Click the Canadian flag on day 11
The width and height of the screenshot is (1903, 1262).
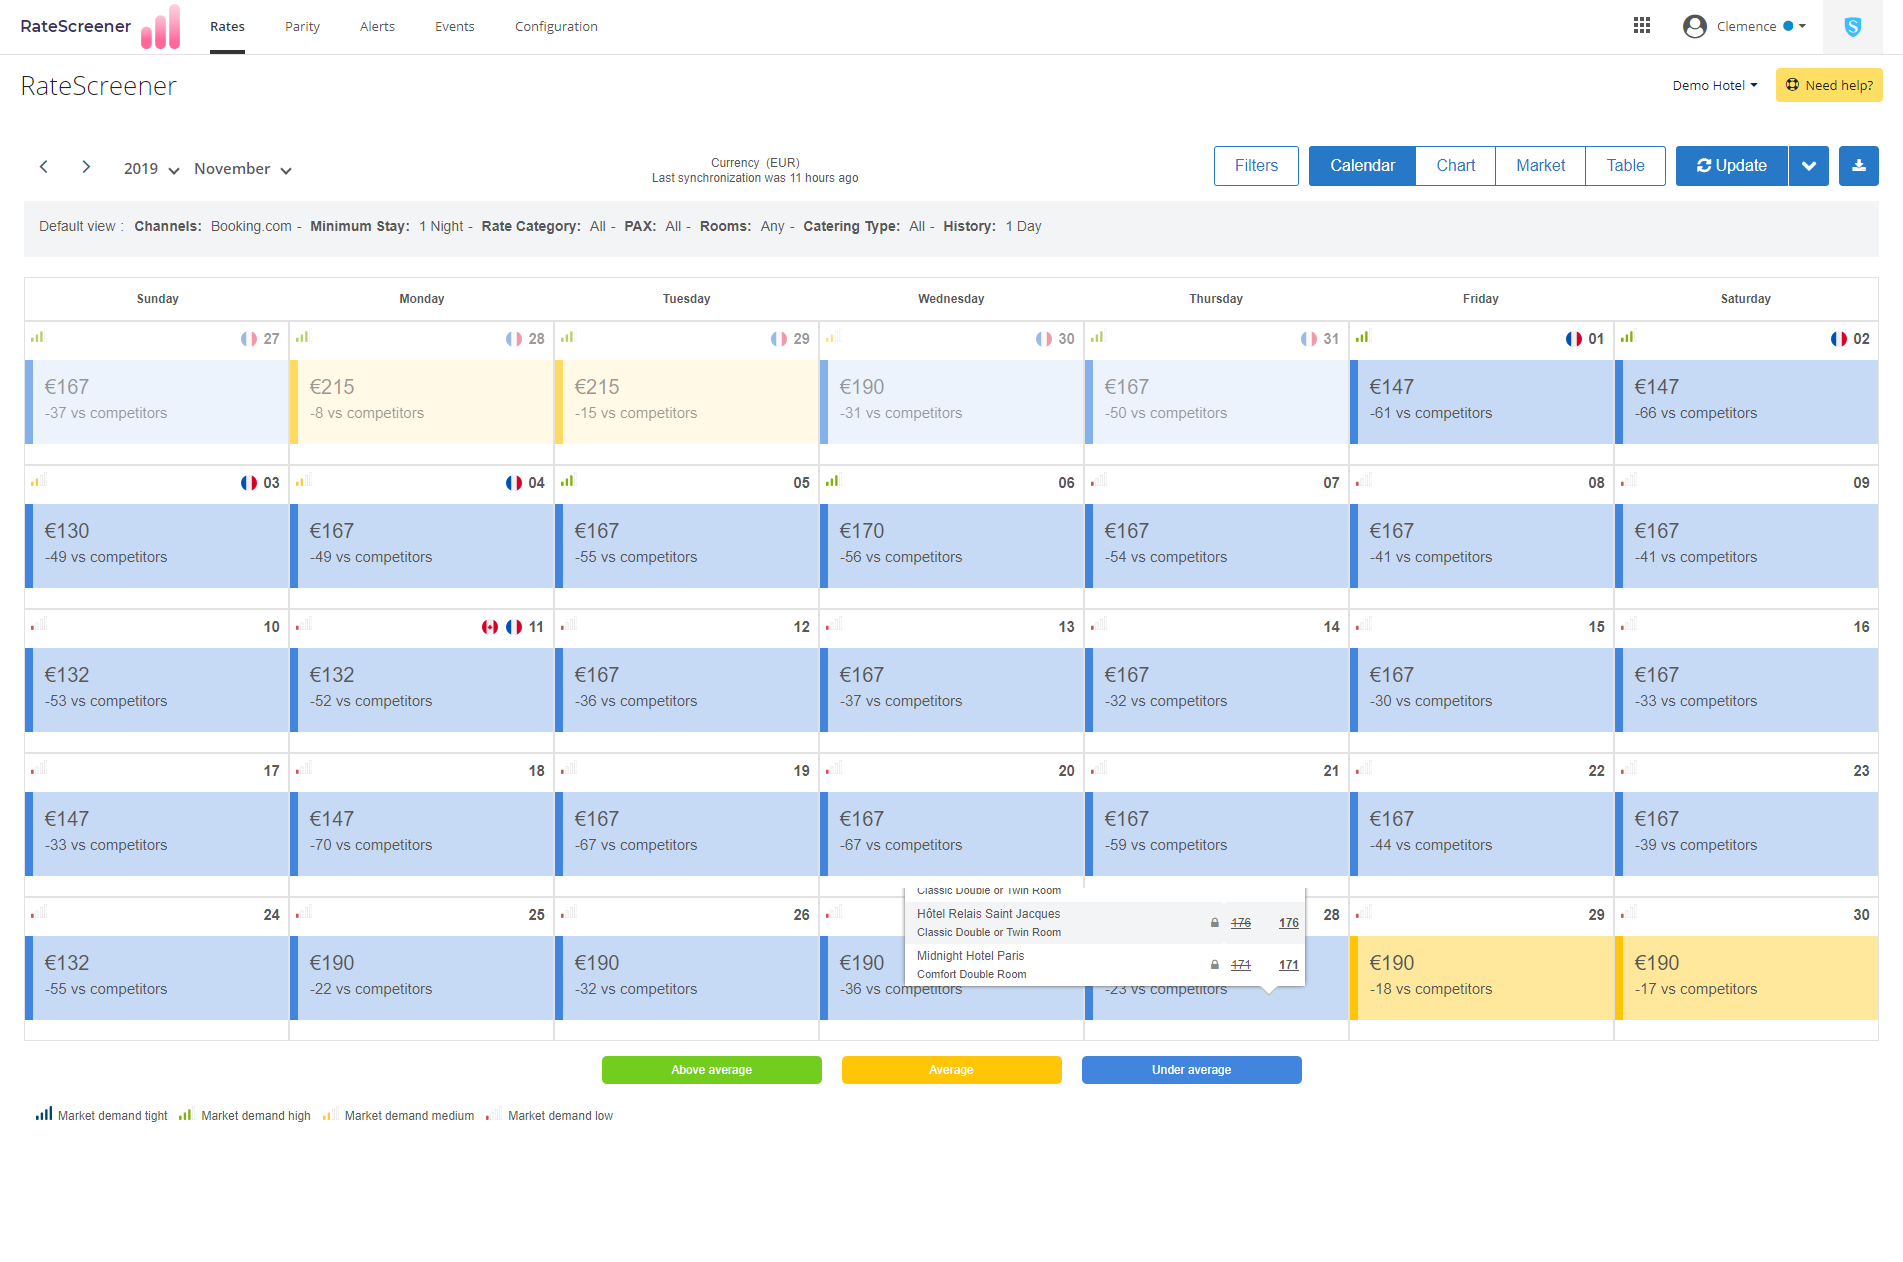490,627
